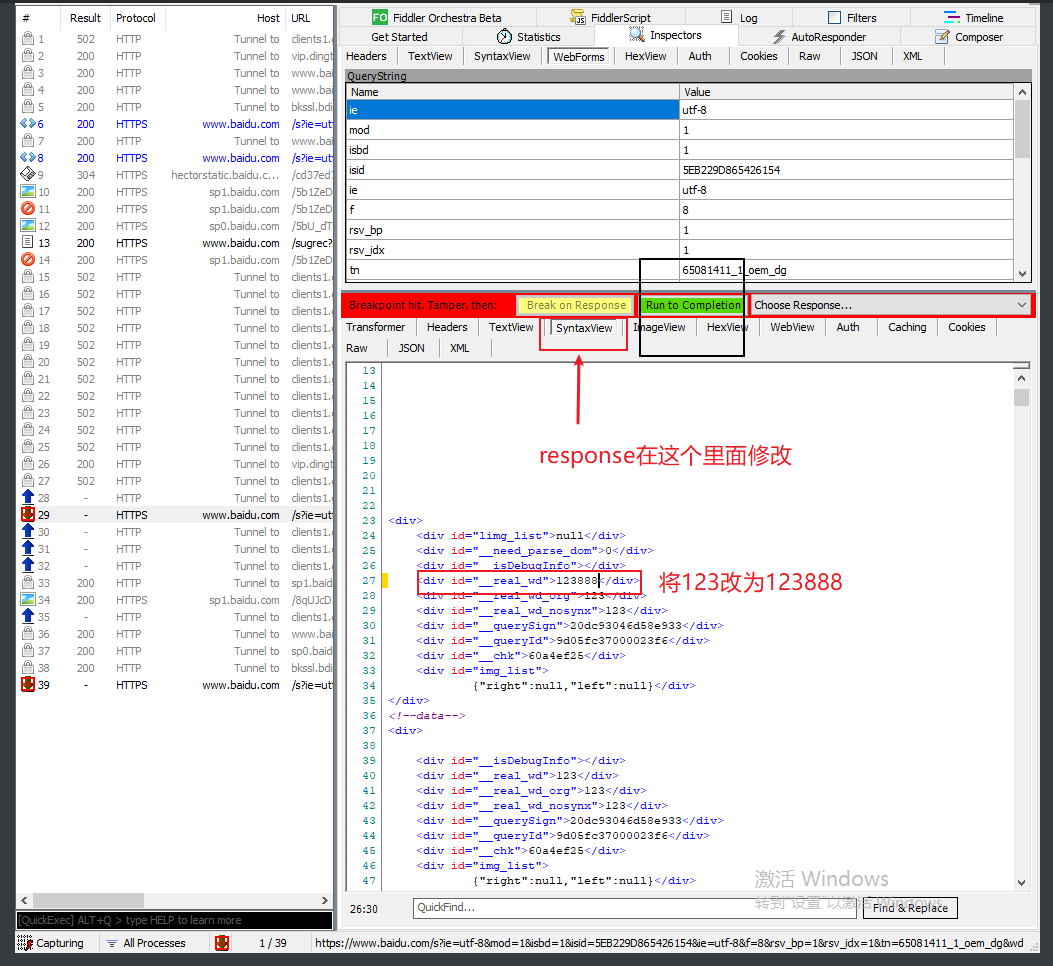Click the Find & Replace button

click(910, 908)
